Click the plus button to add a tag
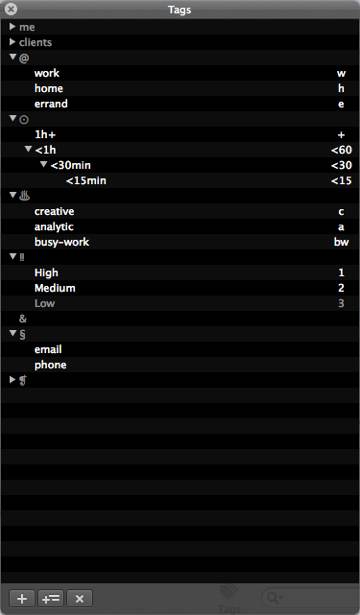This screenshot has width=360, height=615. click(22, 599)
